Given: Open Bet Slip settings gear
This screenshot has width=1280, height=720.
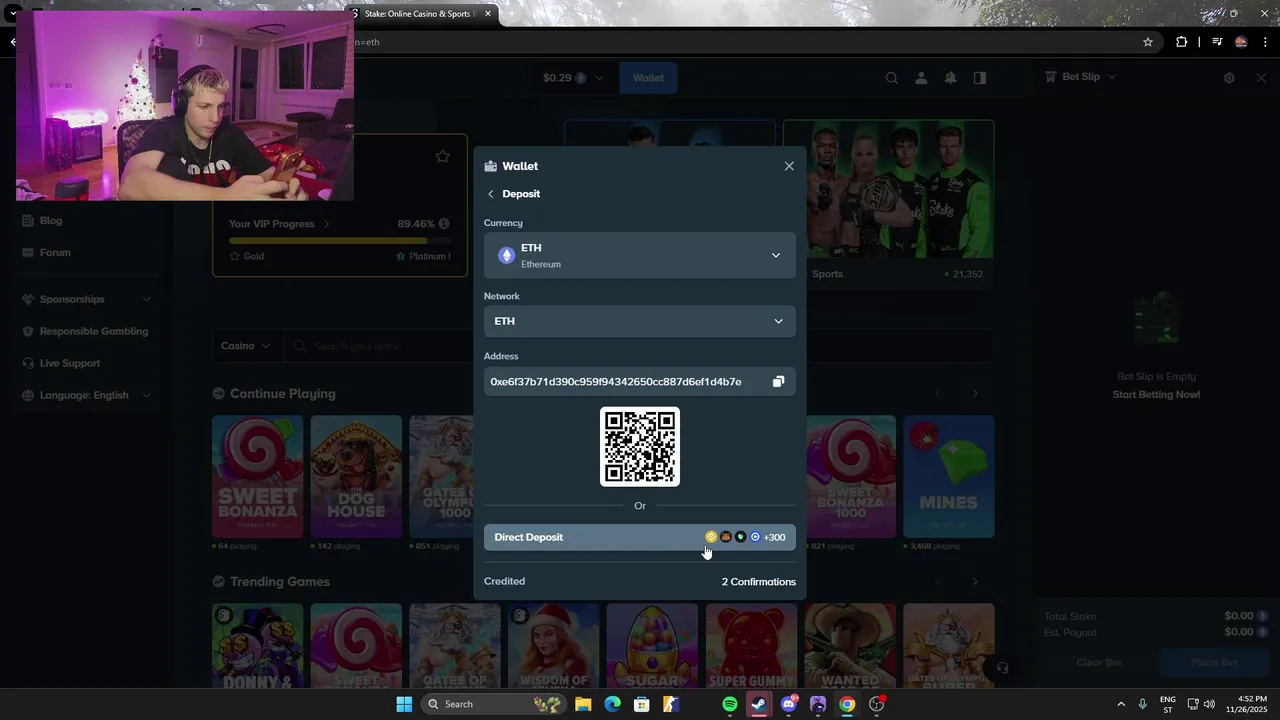Looking at the screenshot, I should point(1229,78).
